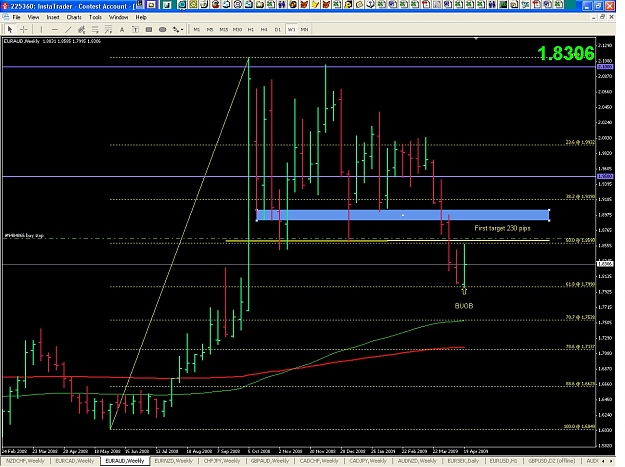Select the Fibonacci expansion tool

tap(108, 29)
